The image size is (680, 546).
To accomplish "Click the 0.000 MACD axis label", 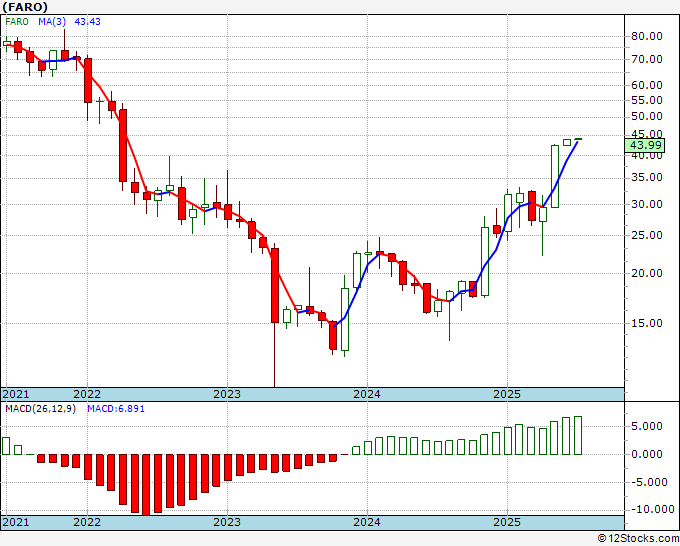I will tap(647, 454).
